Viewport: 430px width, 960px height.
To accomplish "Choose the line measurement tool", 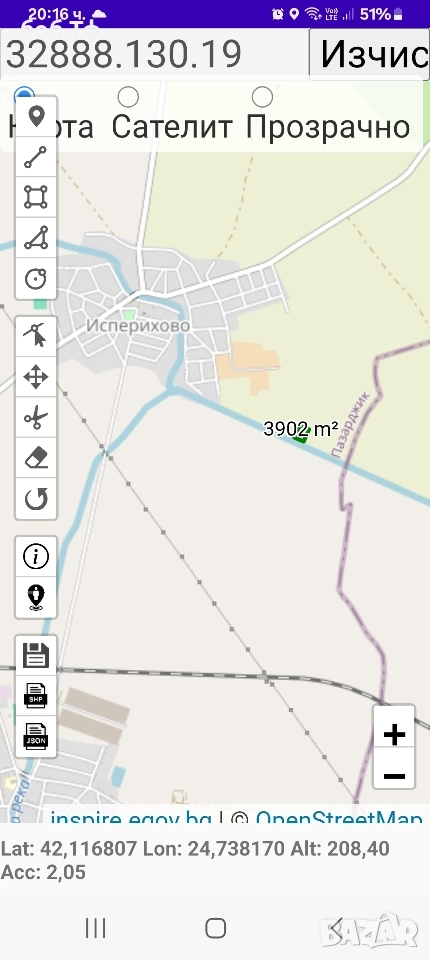I will [x=36, y=157].
